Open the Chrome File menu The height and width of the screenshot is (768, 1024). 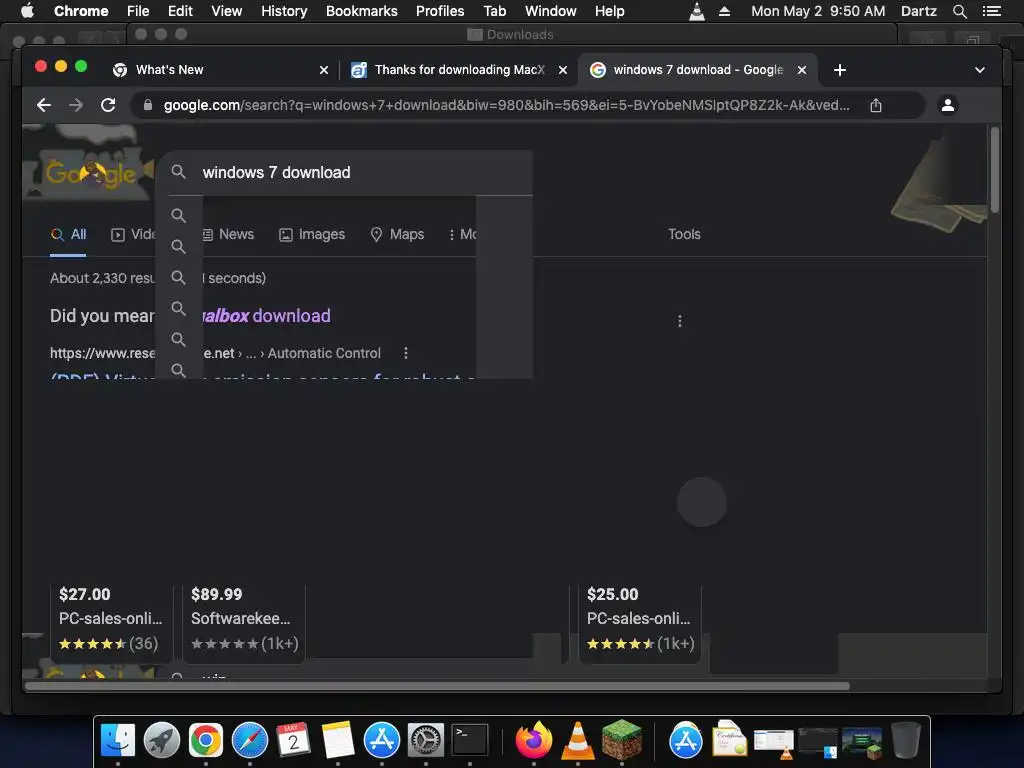pyautogui.click(x=138, y=11)
